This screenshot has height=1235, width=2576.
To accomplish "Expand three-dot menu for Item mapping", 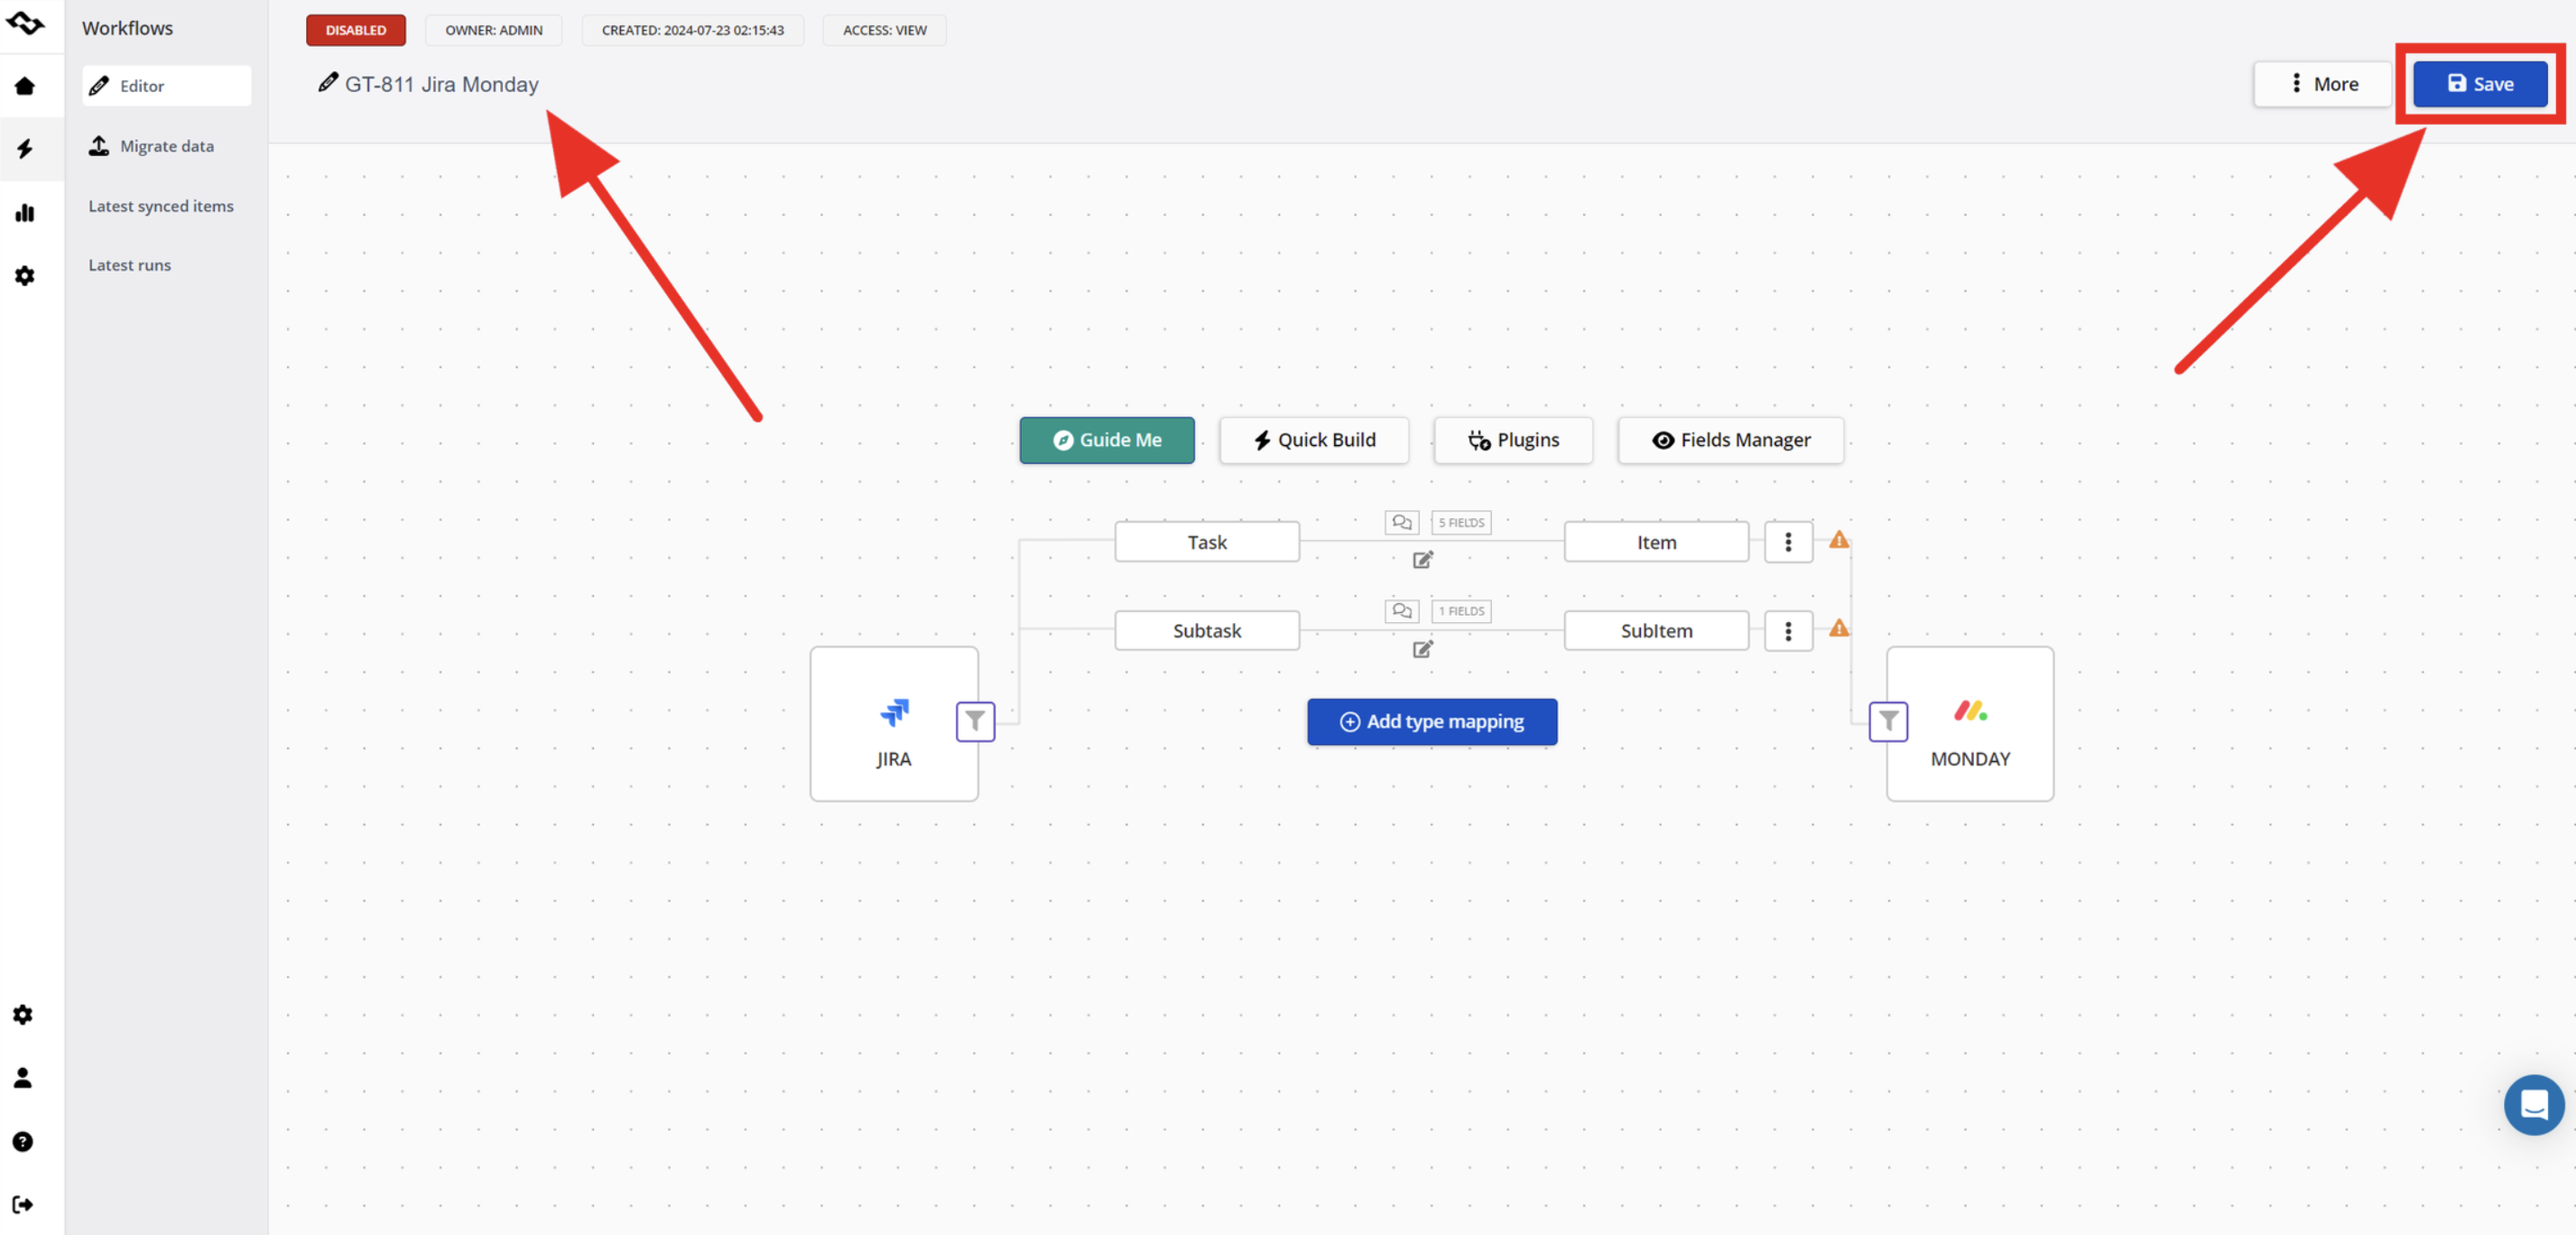I will [x=1788, y=542].
